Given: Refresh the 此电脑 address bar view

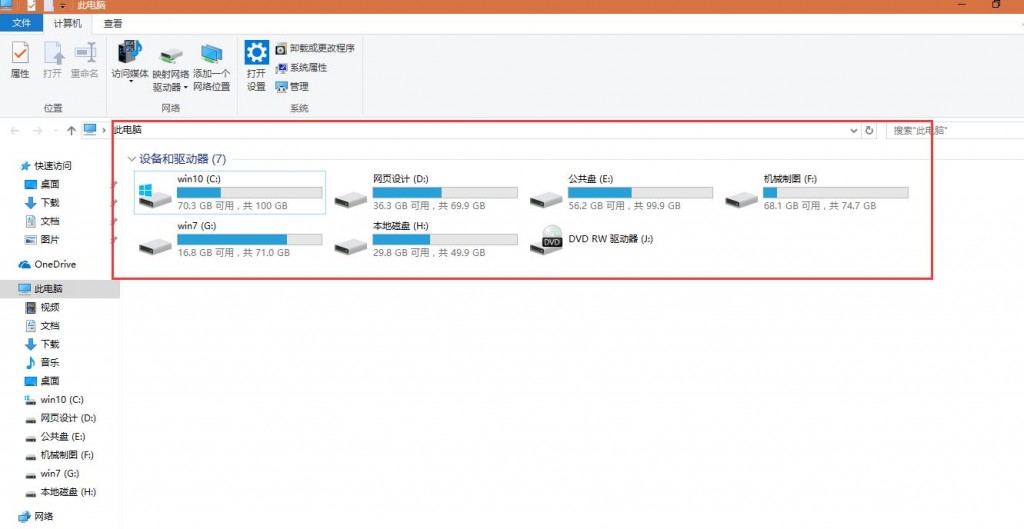Looking at the screenshot, I should coord(869,131).
